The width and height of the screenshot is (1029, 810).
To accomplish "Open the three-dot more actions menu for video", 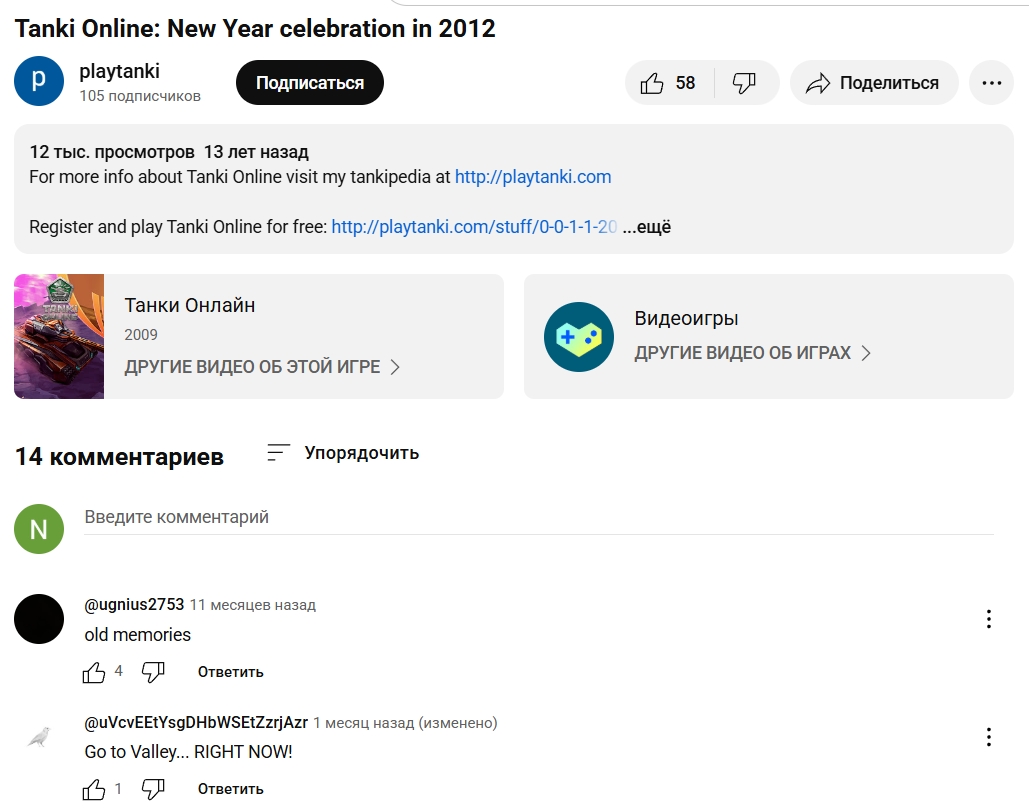I will pyautogui.click(x=991, y=83).
